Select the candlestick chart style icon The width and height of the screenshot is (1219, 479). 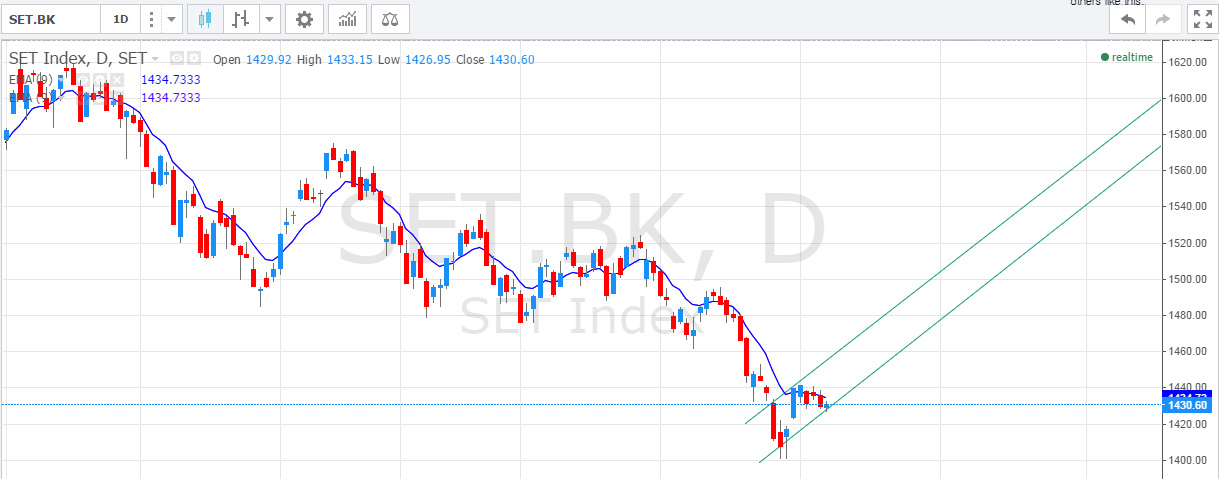206,19
